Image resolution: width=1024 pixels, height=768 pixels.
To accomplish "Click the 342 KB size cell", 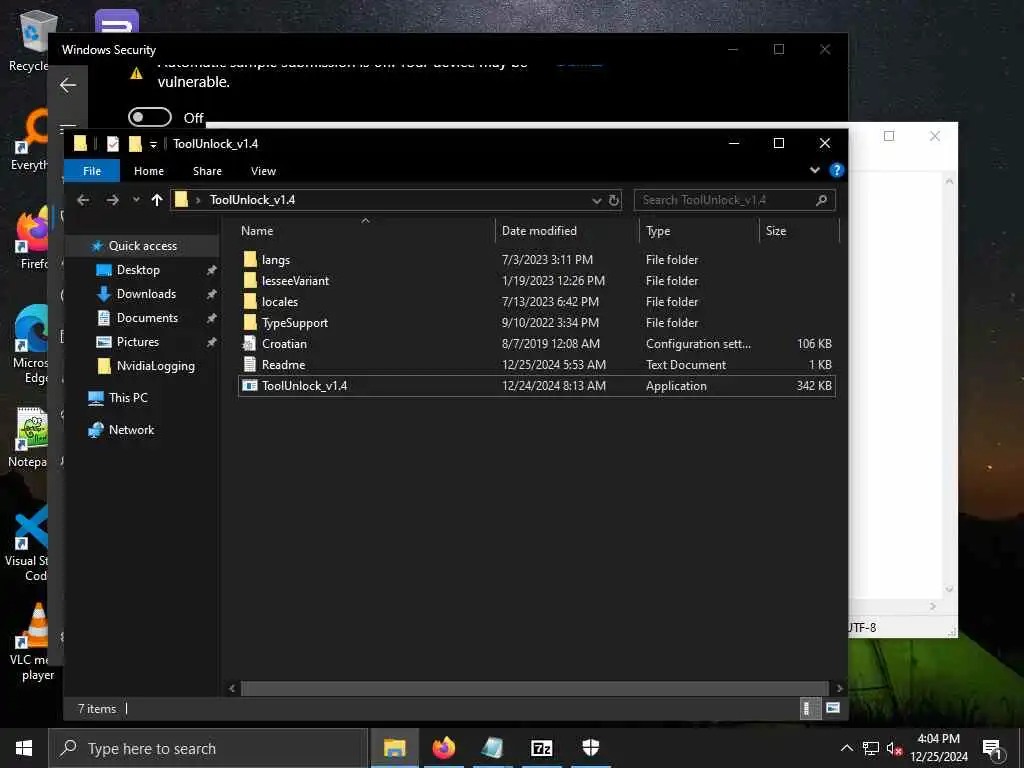I will (814, 386).
